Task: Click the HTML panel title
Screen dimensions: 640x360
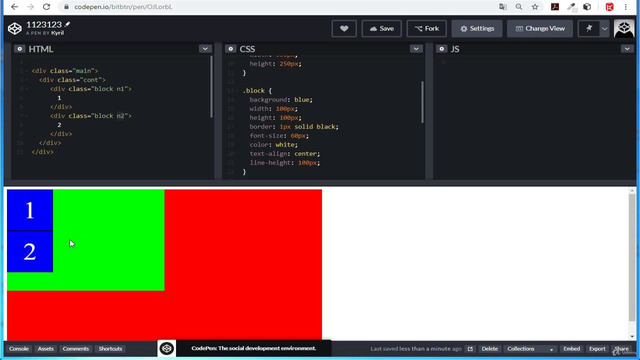Action: (41, 49)
